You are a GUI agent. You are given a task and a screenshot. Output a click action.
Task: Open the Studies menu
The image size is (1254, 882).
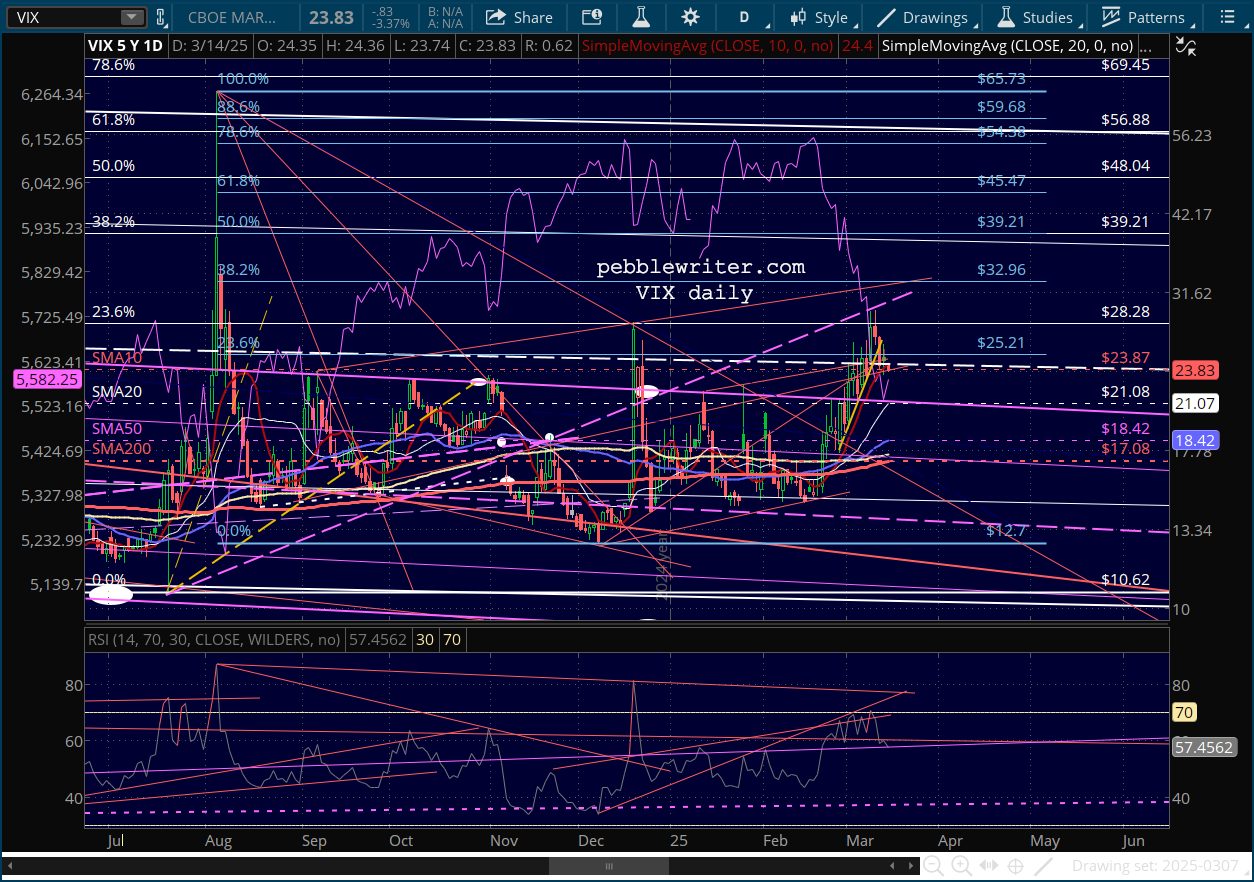[1037, 17]
